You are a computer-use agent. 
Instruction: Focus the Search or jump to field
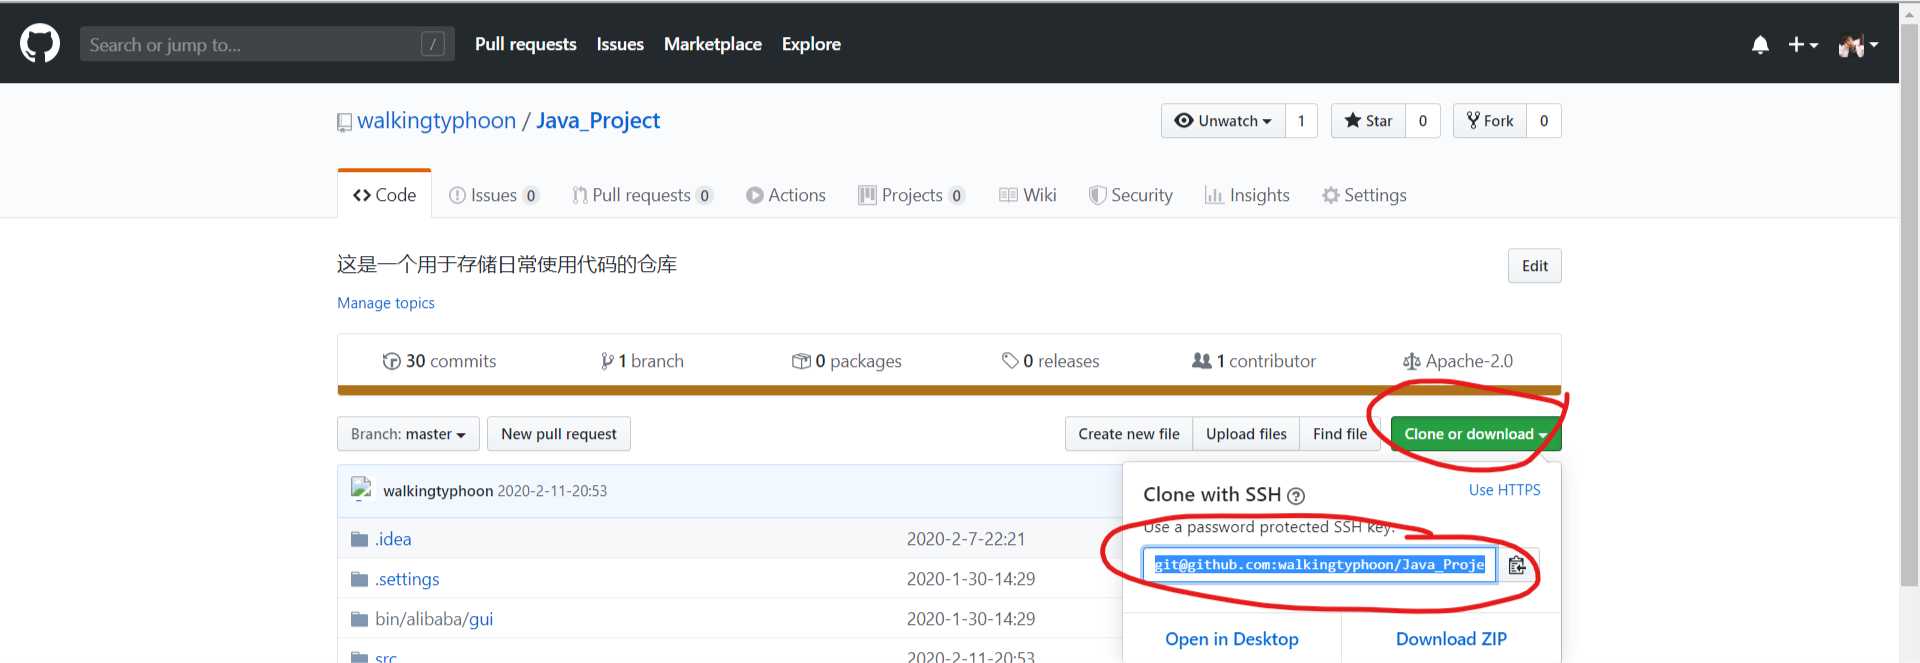pyautogui.click(x=267, y=44)
